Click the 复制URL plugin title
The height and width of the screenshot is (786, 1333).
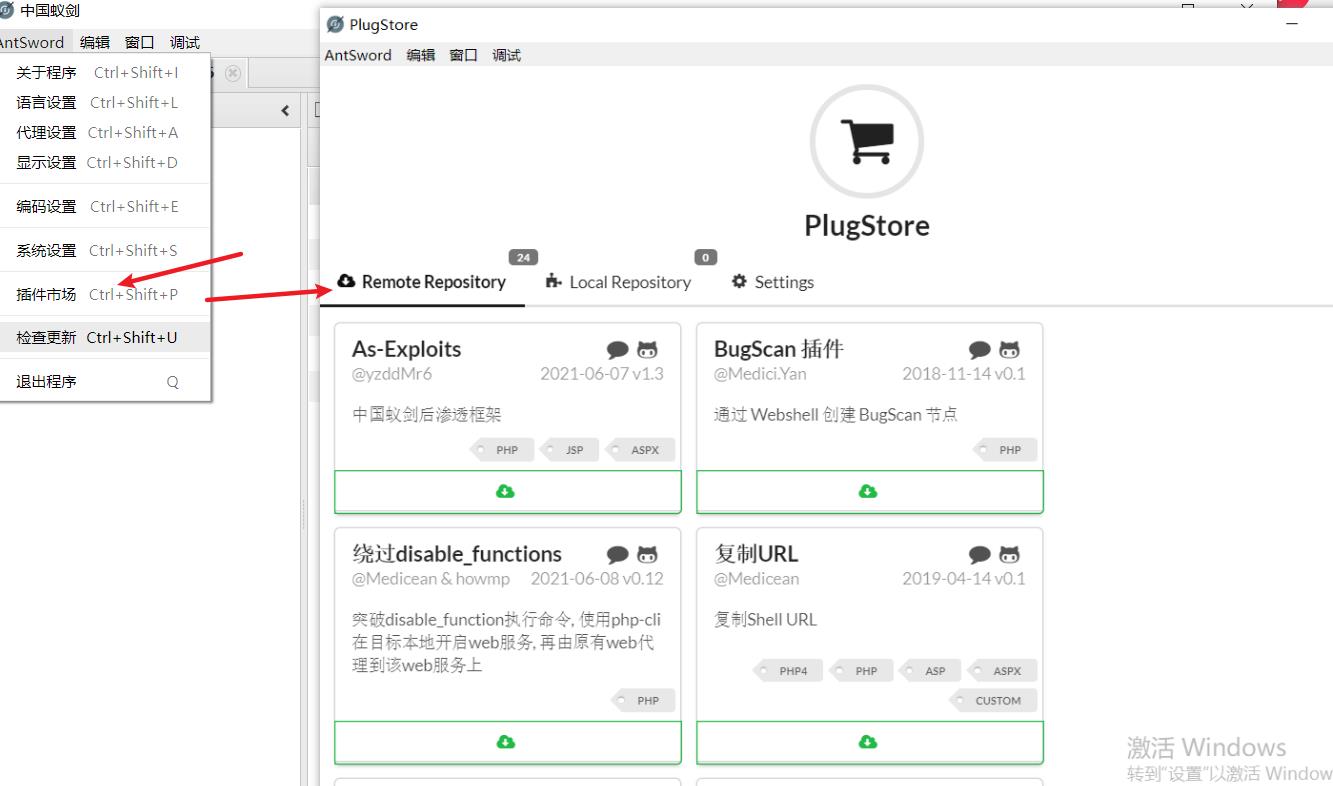click(x=756, y=554)
